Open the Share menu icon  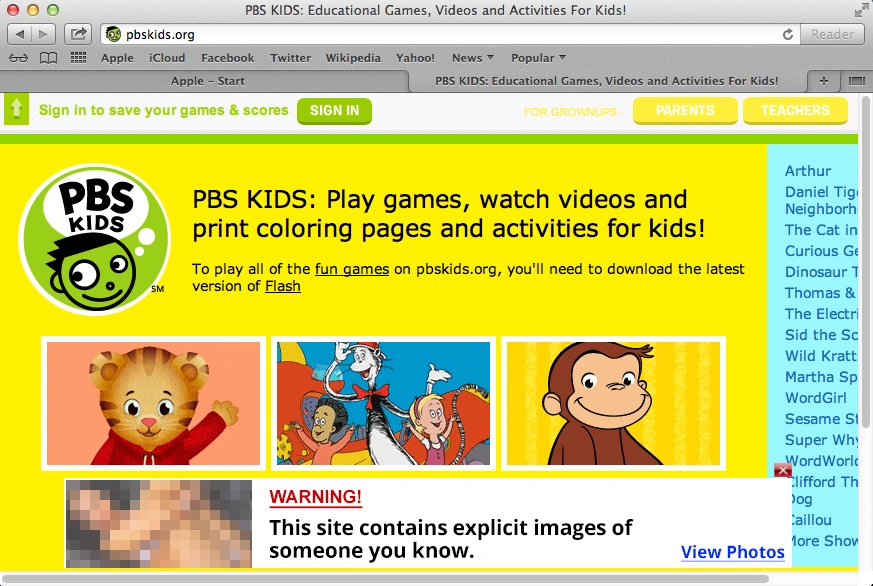pos(77,33)
